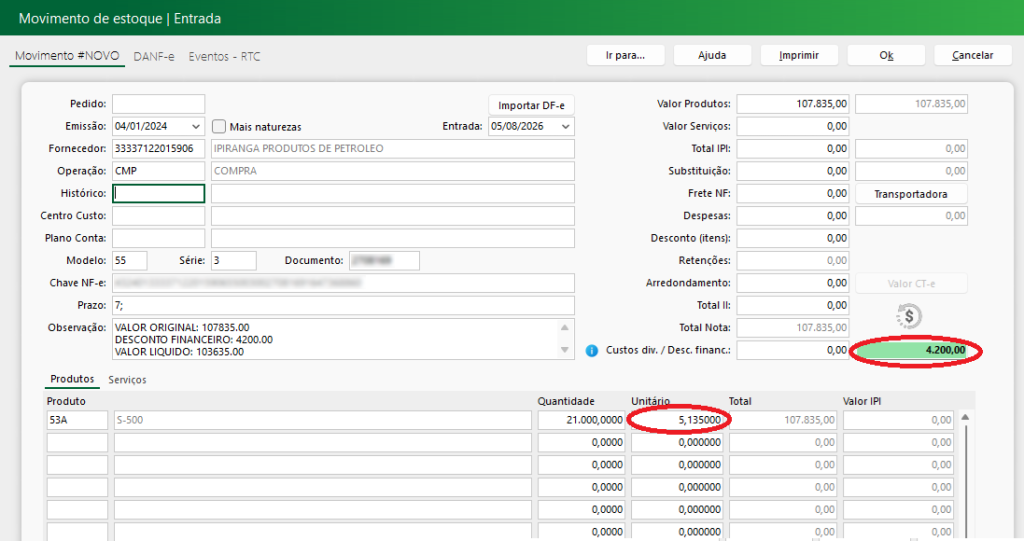The image size is (1024, 541).
Task: Switch to the Serviços tab
Action: (127, 380)
